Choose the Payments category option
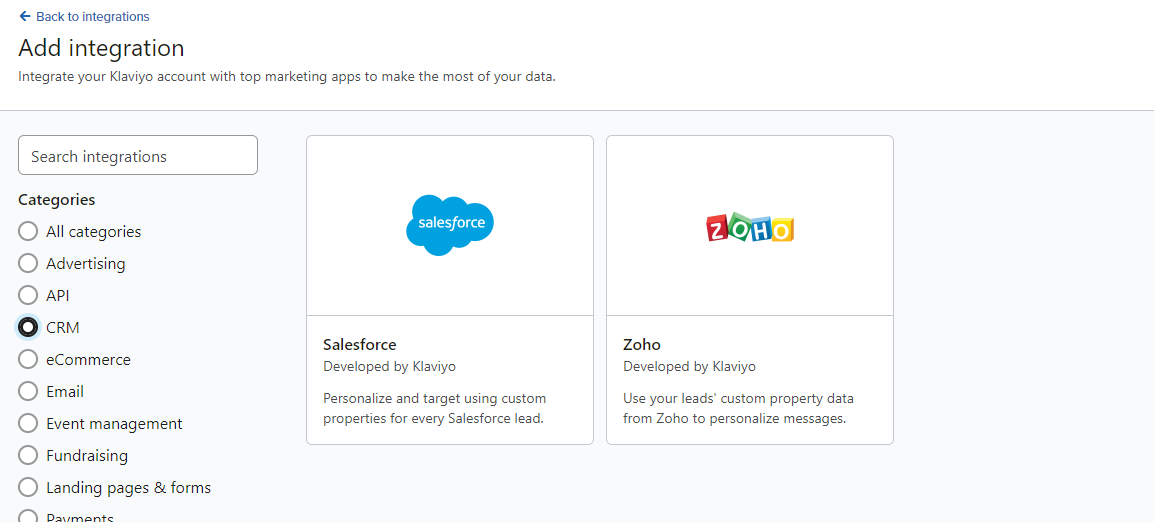 28,517
